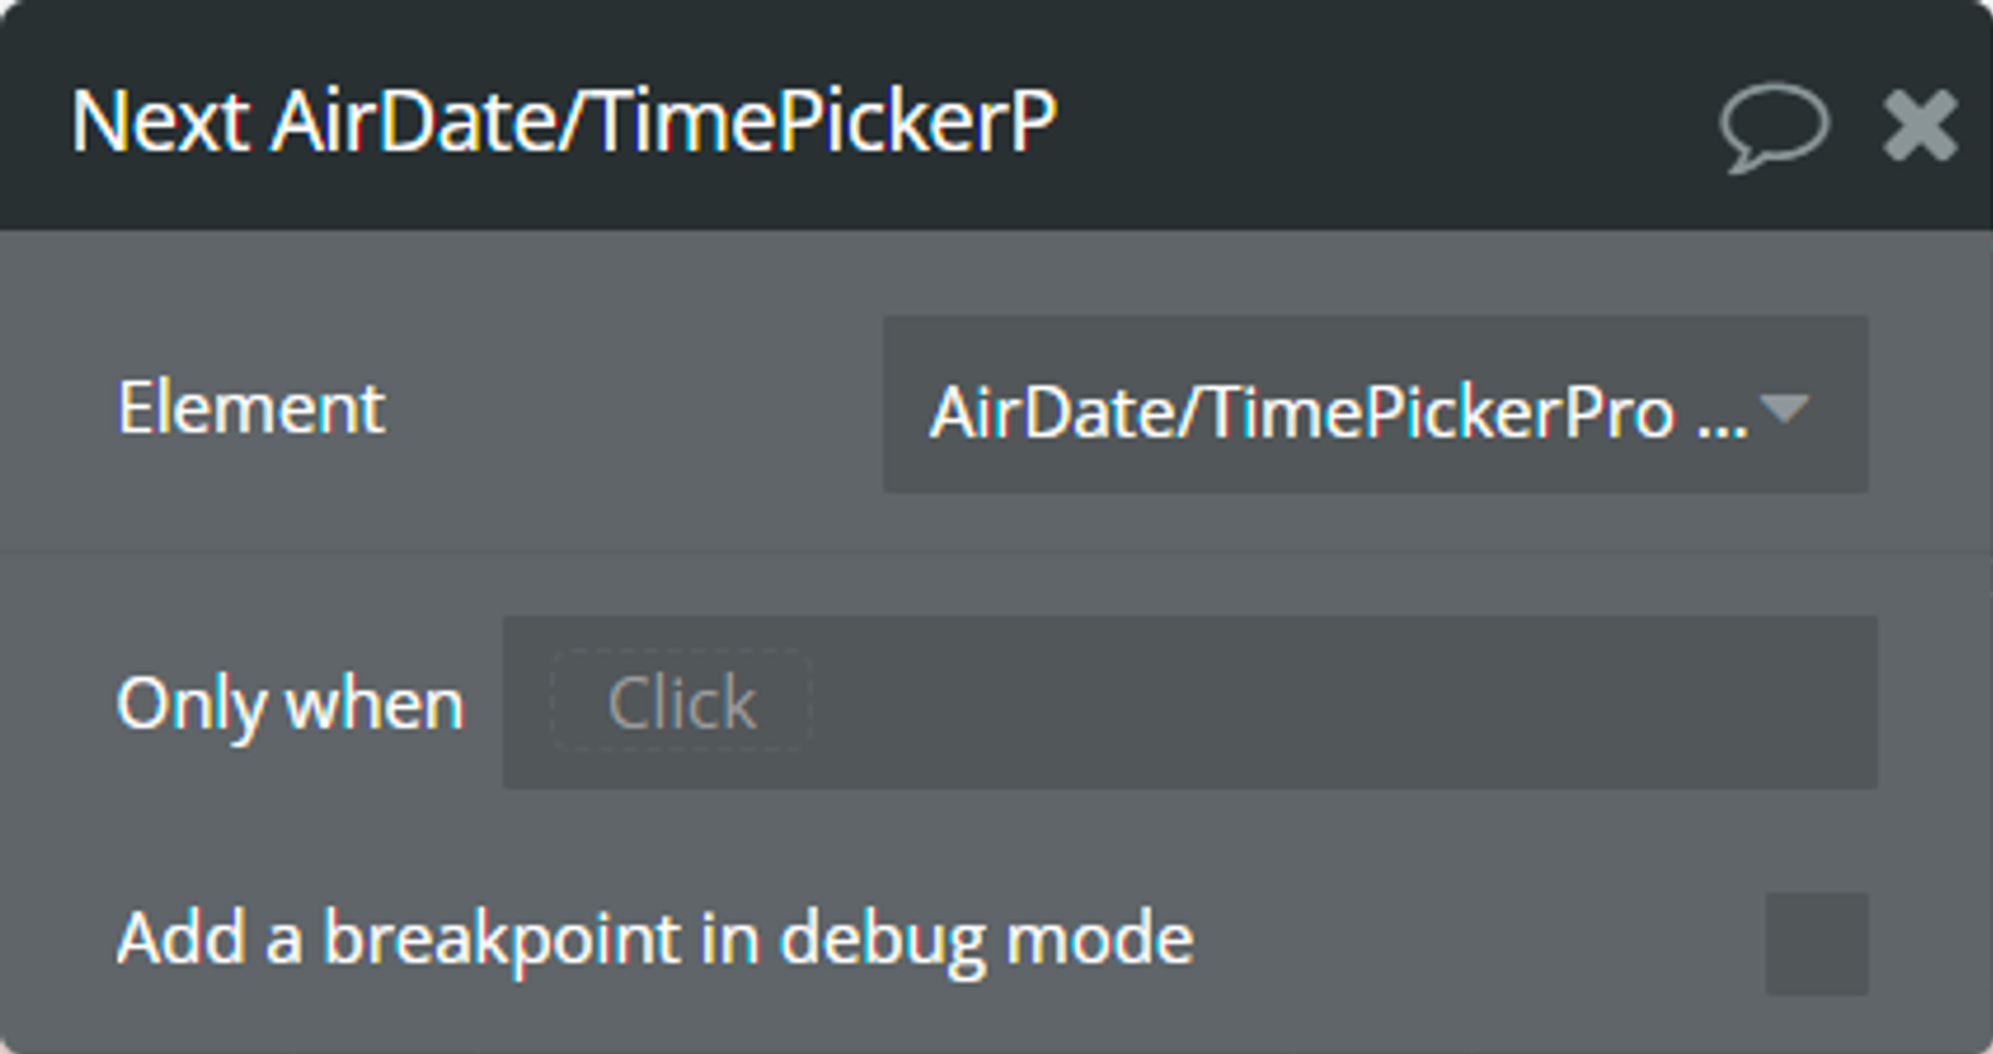Click the Element label
The image size is (1993, 1054).
click(251, 407)
